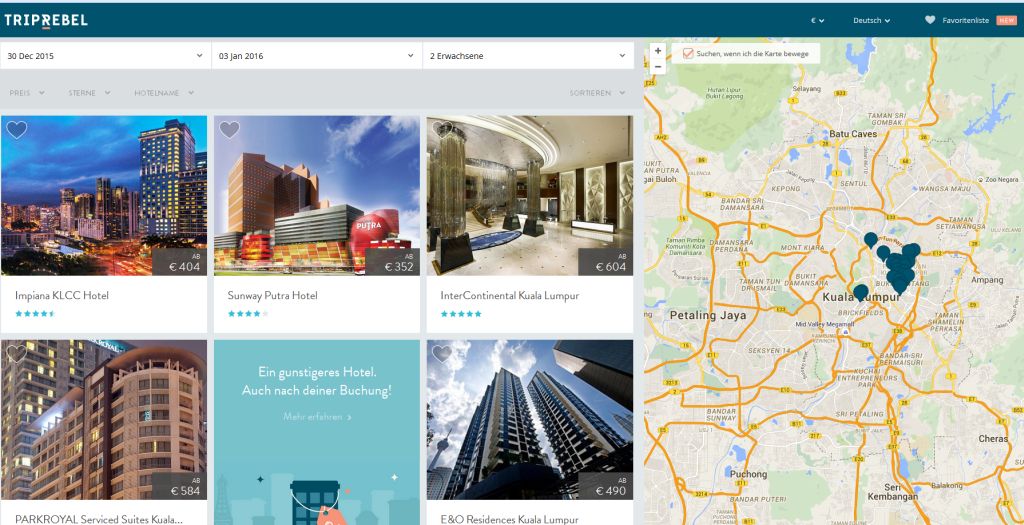
Task: Favorite the Sunway Putra Hotel heart
Action: (229, 130)
